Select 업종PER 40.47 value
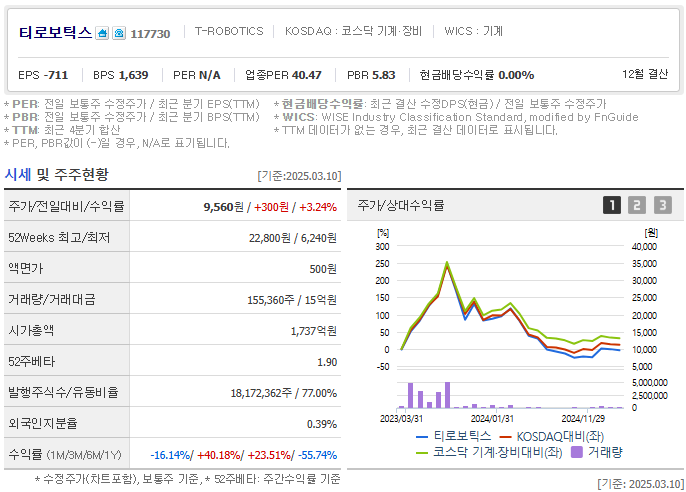Image resolution: width=686 pixels, height=492 pixels. pyautogui.click(x=307, y=75)
